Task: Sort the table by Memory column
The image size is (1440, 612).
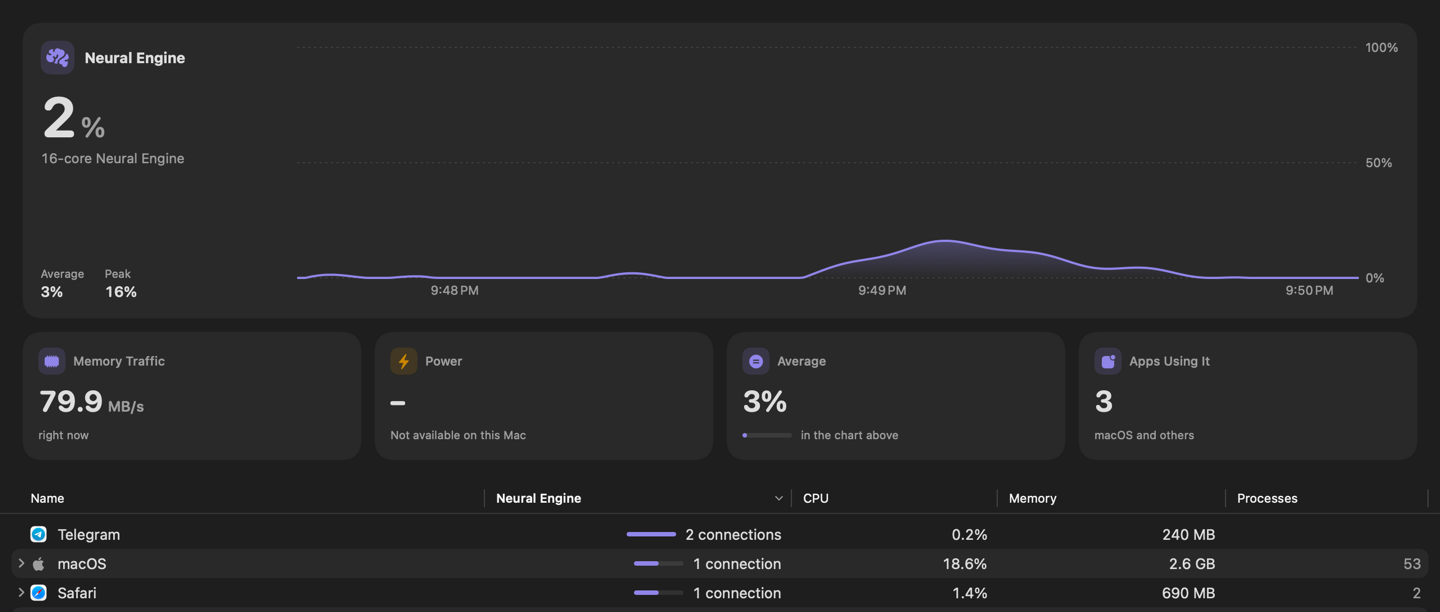Action: 1033,498
